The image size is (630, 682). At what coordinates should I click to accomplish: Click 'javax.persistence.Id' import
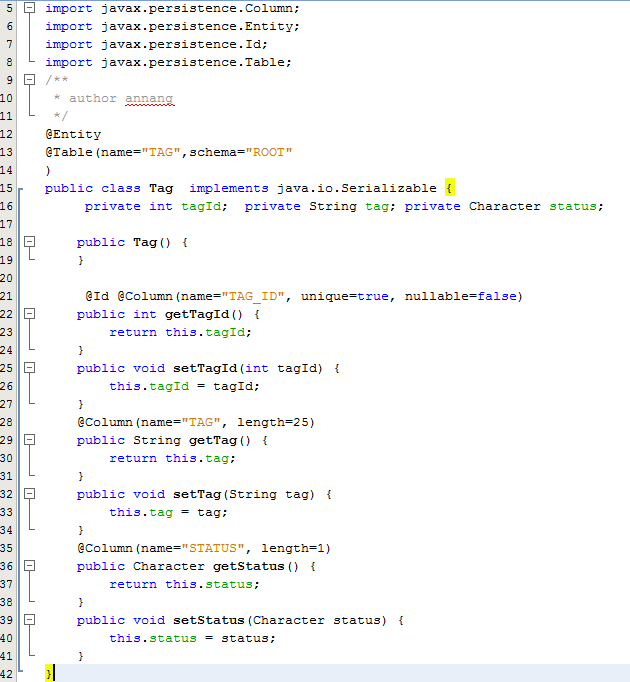[x=181, y=44]
